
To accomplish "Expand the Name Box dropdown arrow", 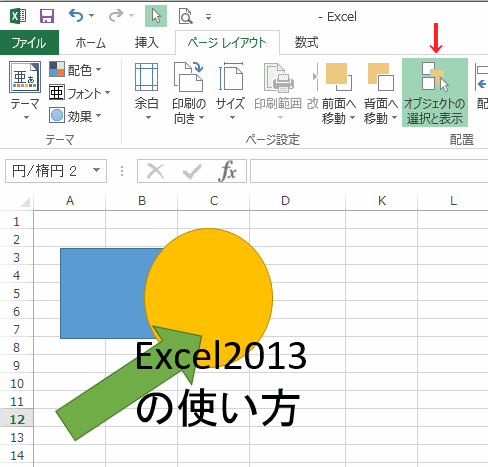I will pos(97,170).
